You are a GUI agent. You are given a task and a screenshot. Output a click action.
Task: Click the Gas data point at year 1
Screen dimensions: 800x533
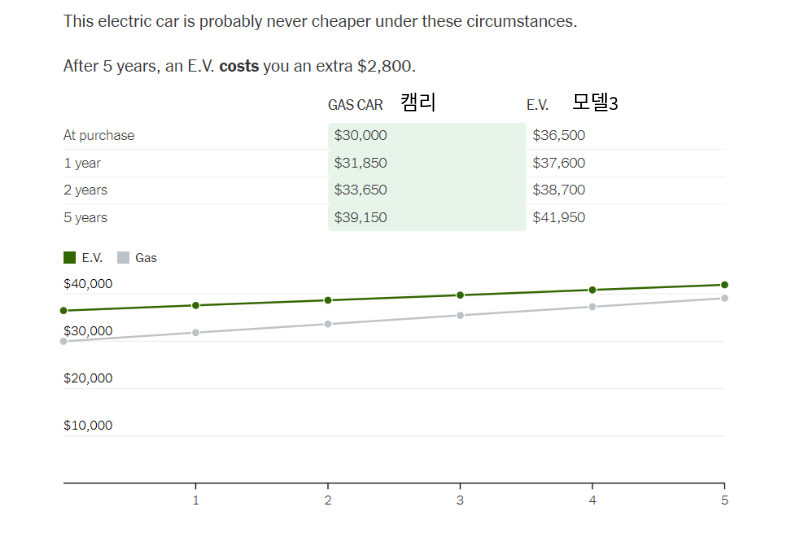pos(195,333)
